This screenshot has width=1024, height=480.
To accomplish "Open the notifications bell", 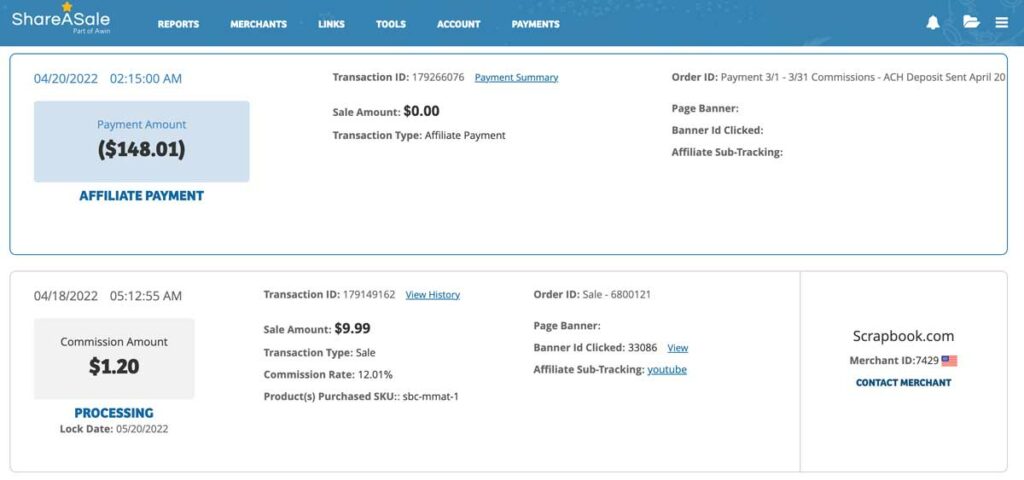I will 933,23.
